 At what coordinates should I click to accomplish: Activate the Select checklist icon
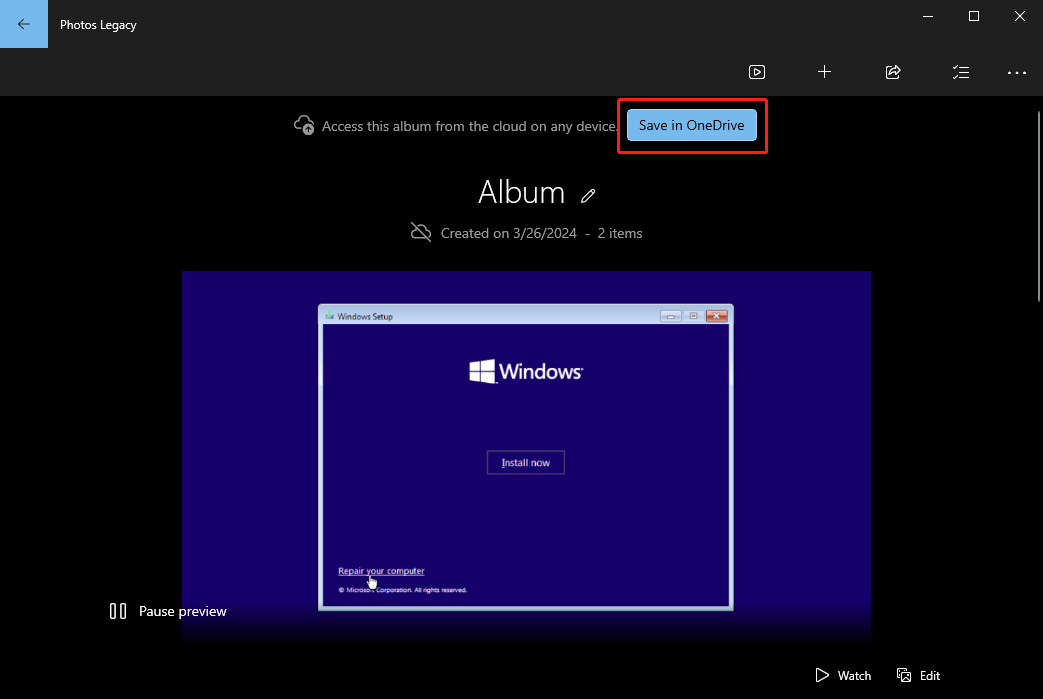coord(960,72)
